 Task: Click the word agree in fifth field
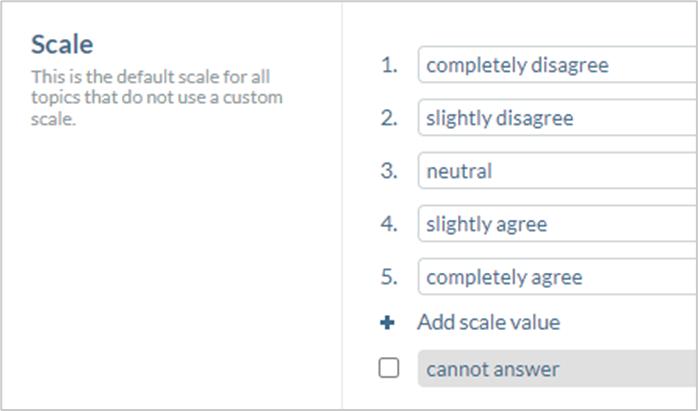[x=556, y=278]
